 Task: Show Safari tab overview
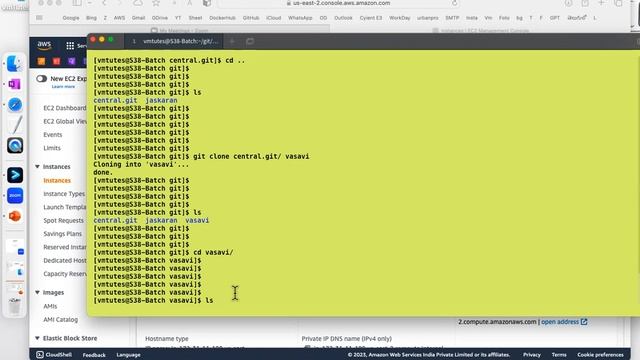[x=618, y=3]
